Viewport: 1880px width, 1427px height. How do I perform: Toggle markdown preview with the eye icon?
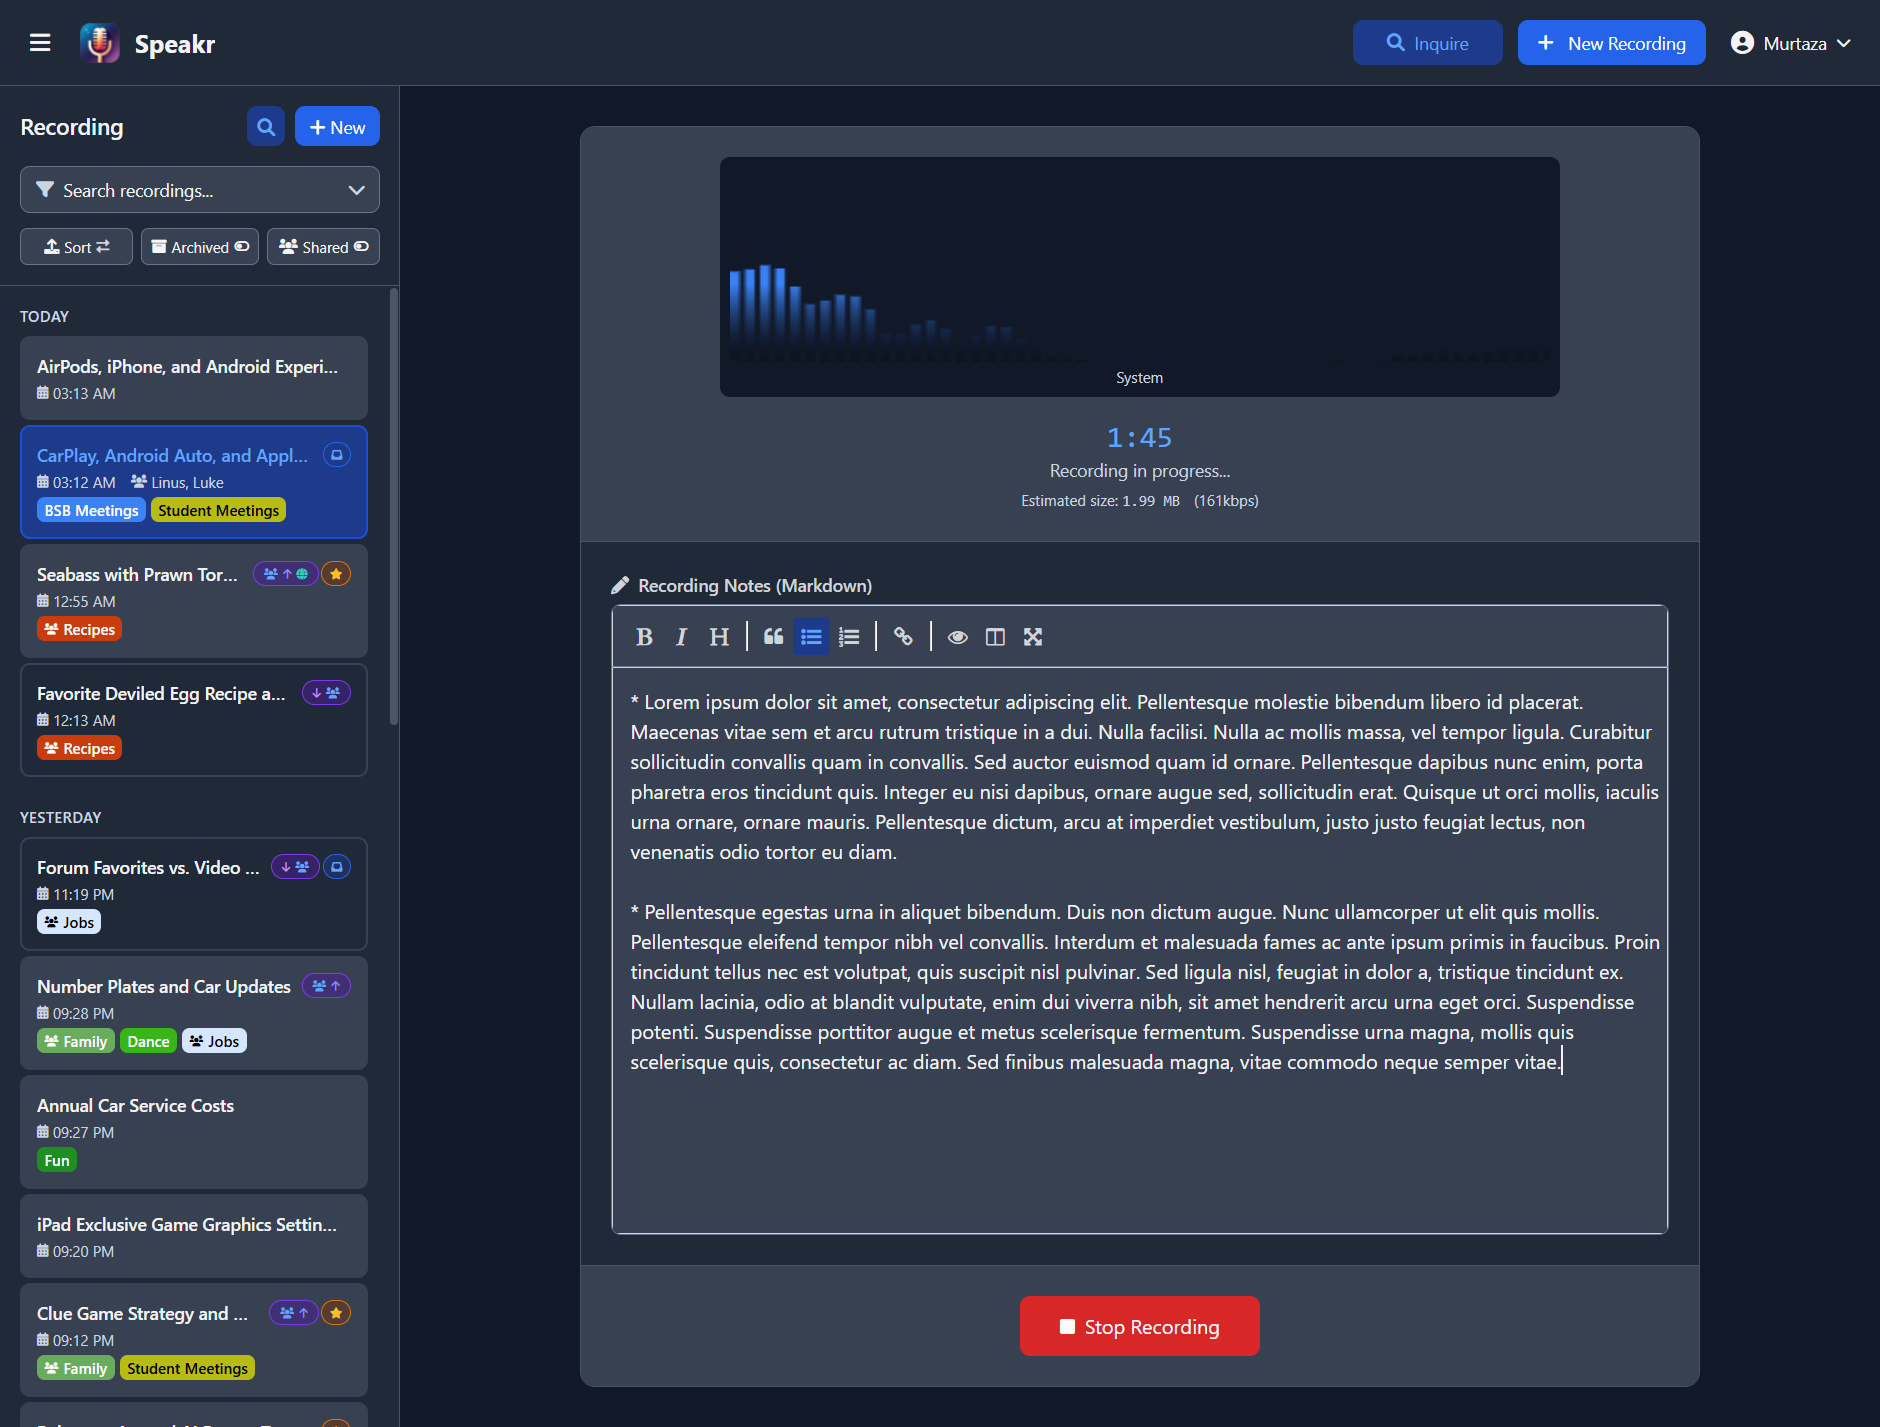tap(957, 637)
